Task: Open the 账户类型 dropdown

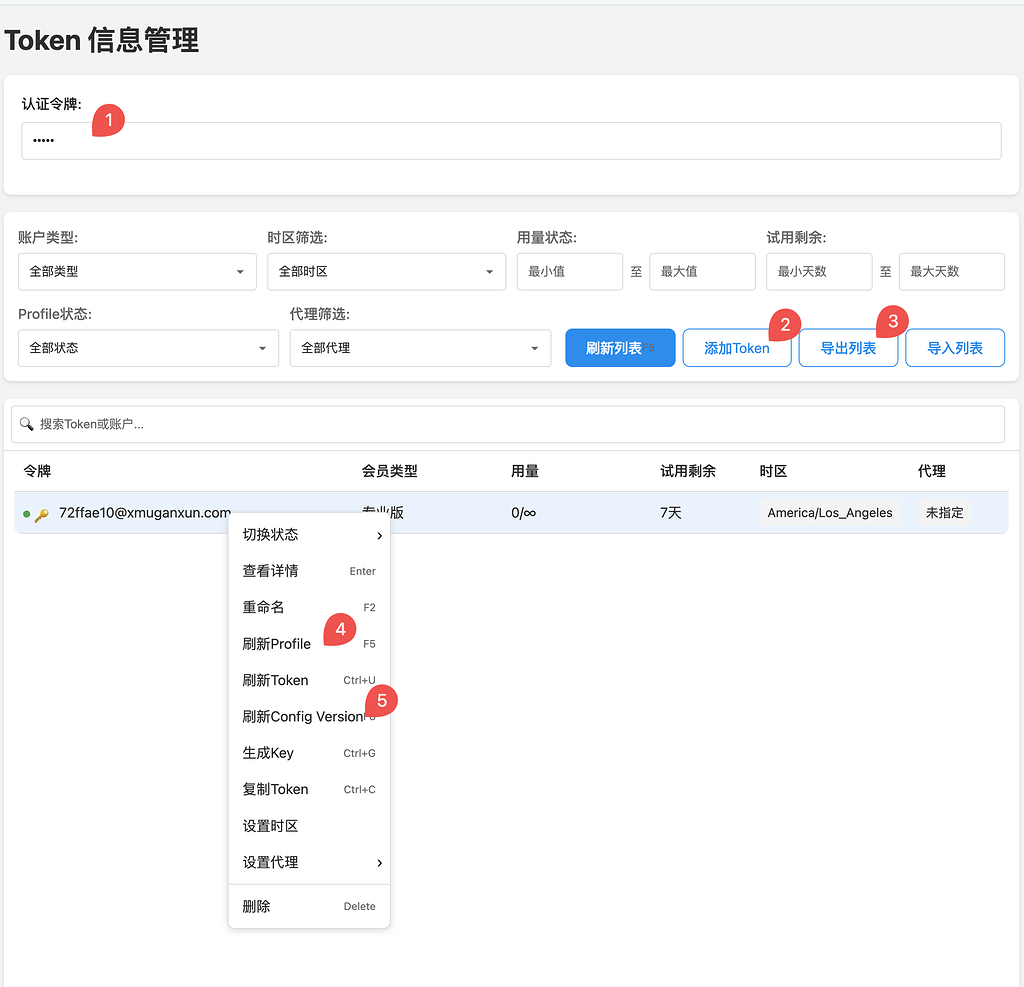Action: [137, 272]
